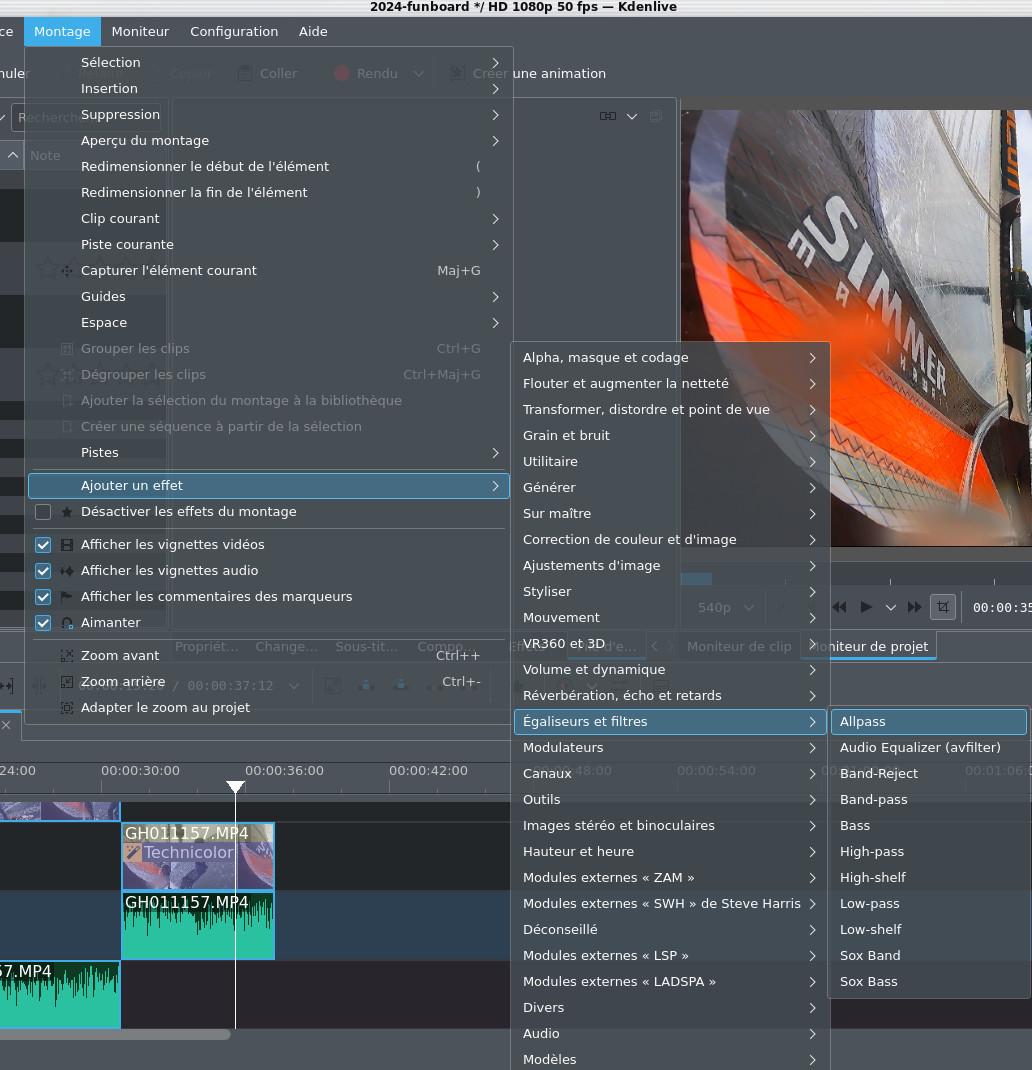This screenshot has width=1032, height=1070.
Task: Click the audio thumbnails waveform icon
Action: (67, 570)
